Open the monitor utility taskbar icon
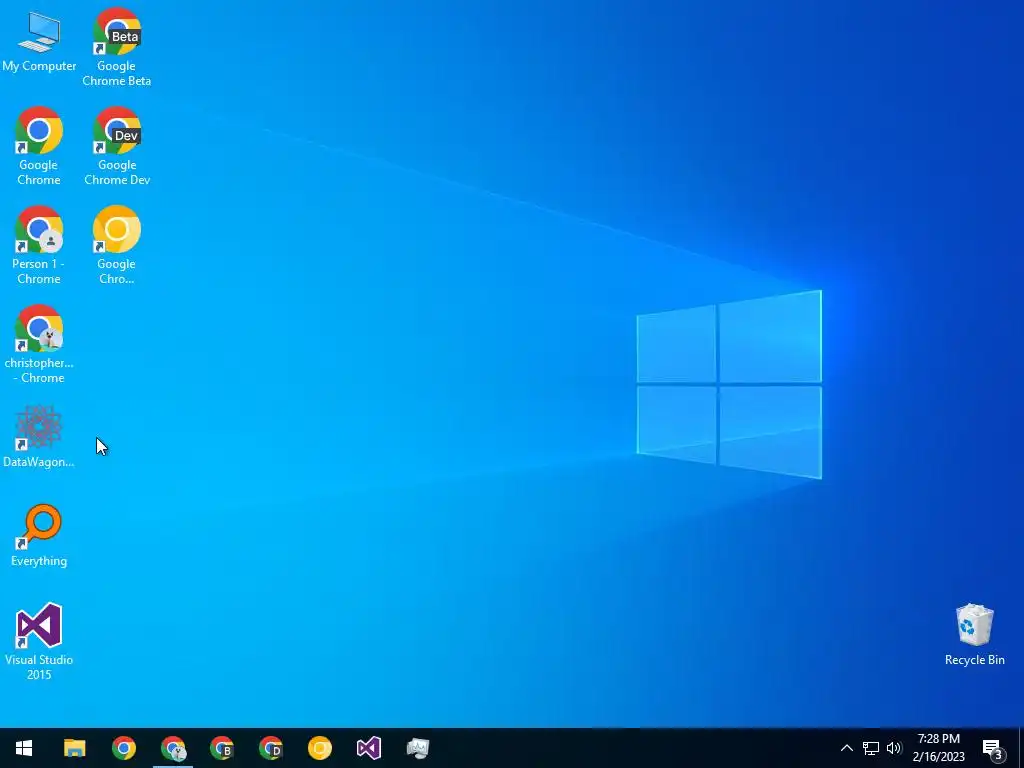This screenshot has height=768, width=1024. (418, 748)
